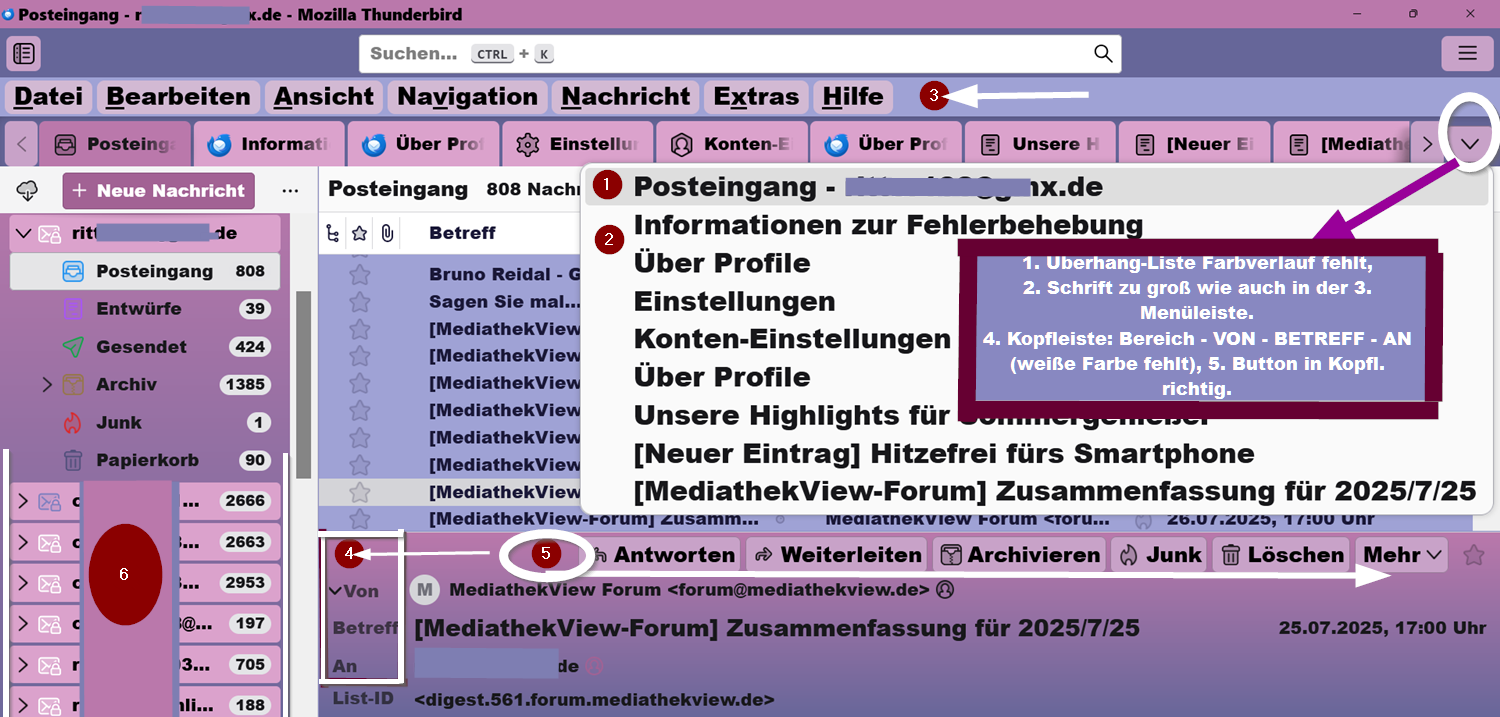Expand the account showing 2666 messages
The image size is (1500, 717).
24,502
